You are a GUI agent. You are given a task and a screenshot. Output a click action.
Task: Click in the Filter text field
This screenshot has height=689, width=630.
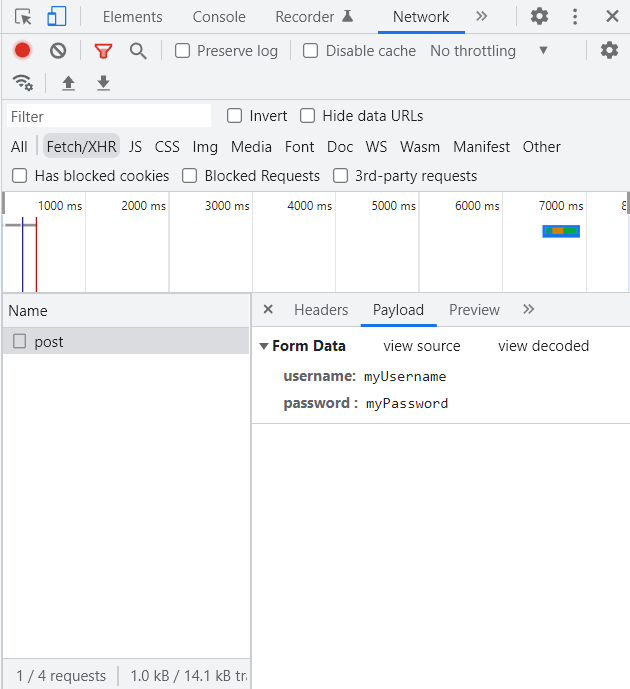point(108,116)
